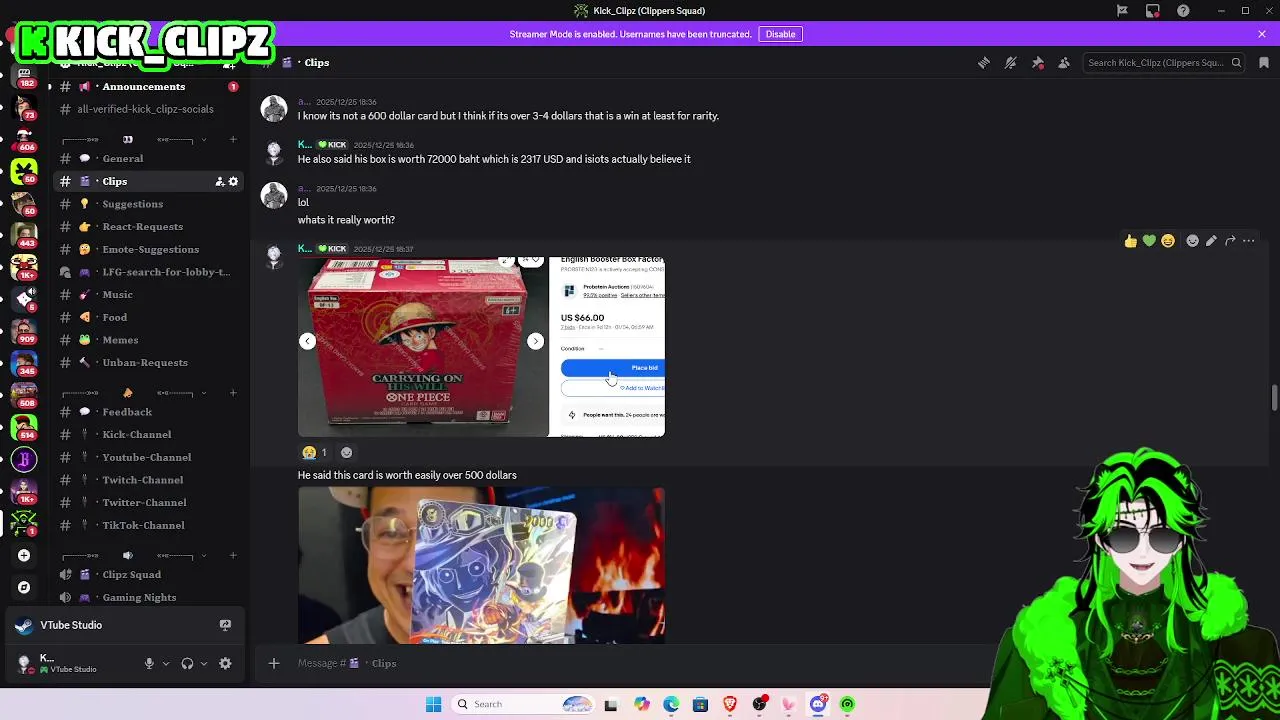Open the bookmarks icon beside search
Viewport: 1280px width, 720px height.
pos(1264,63)
